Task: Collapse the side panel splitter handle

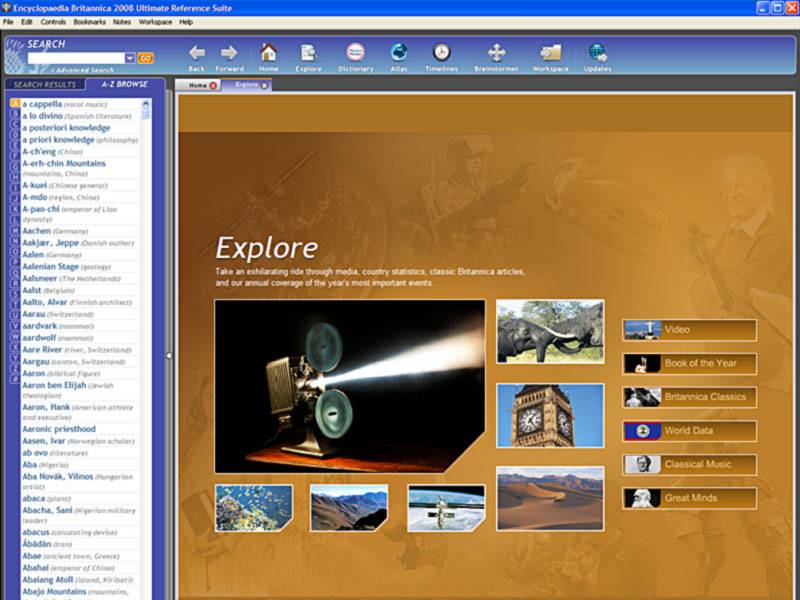Action: (x=169, y=356)
